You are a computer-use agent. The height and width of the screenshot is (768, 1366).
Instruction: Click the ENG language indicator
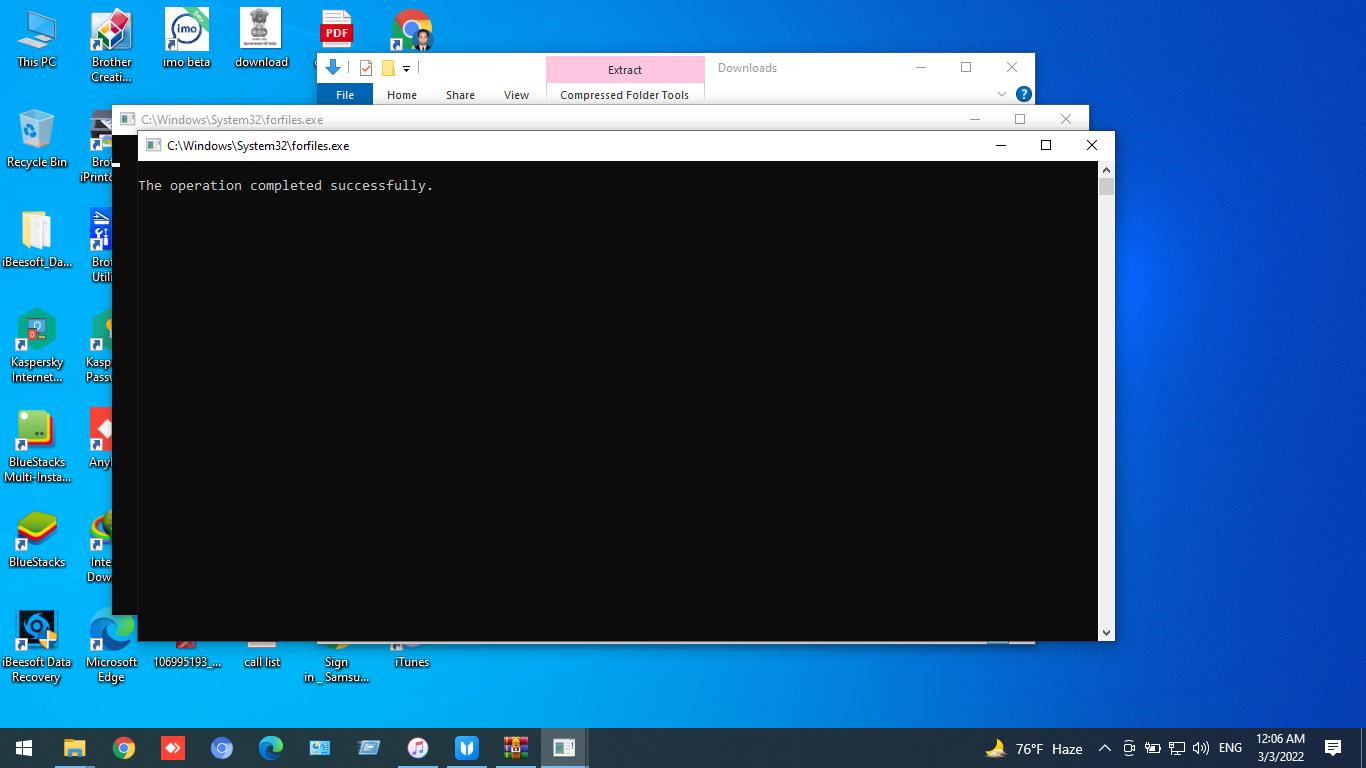1230,748
